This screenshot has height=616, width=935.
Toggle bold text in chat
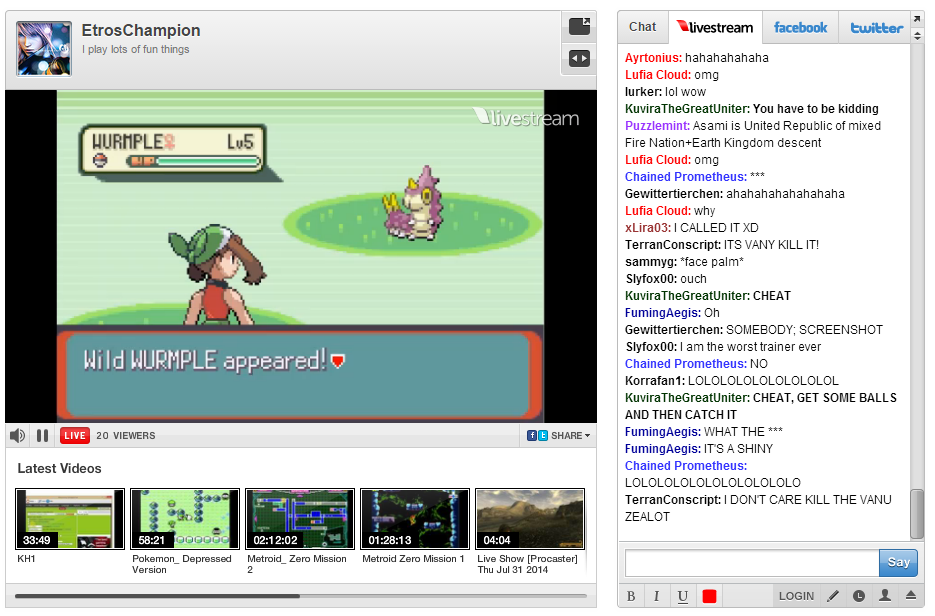coord(631,596)
